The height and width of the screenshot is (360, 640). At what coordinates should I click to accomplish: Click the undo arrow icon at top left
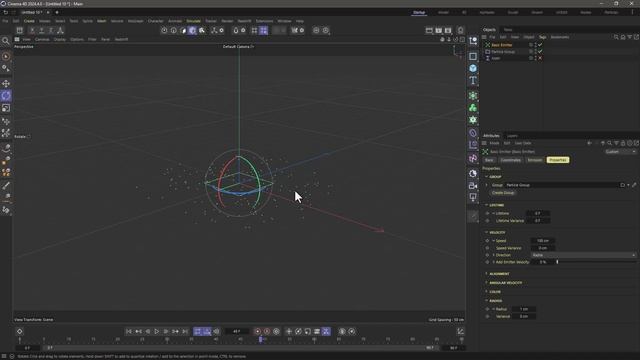(x=6, y=12)
